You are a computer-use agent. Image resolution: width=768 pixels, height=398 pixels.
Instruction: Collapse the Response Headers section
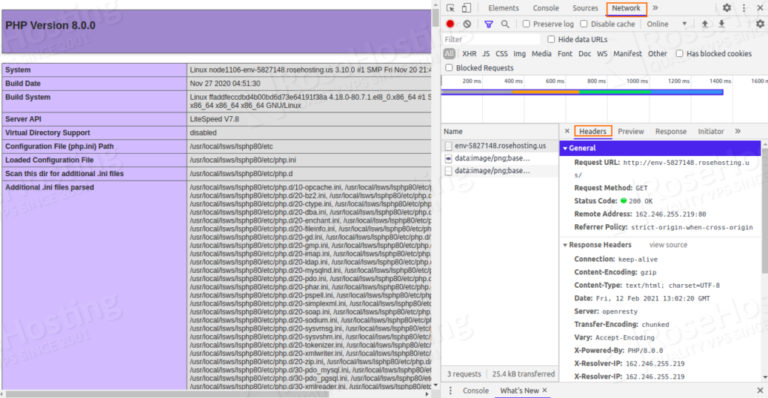click(565, 245)
